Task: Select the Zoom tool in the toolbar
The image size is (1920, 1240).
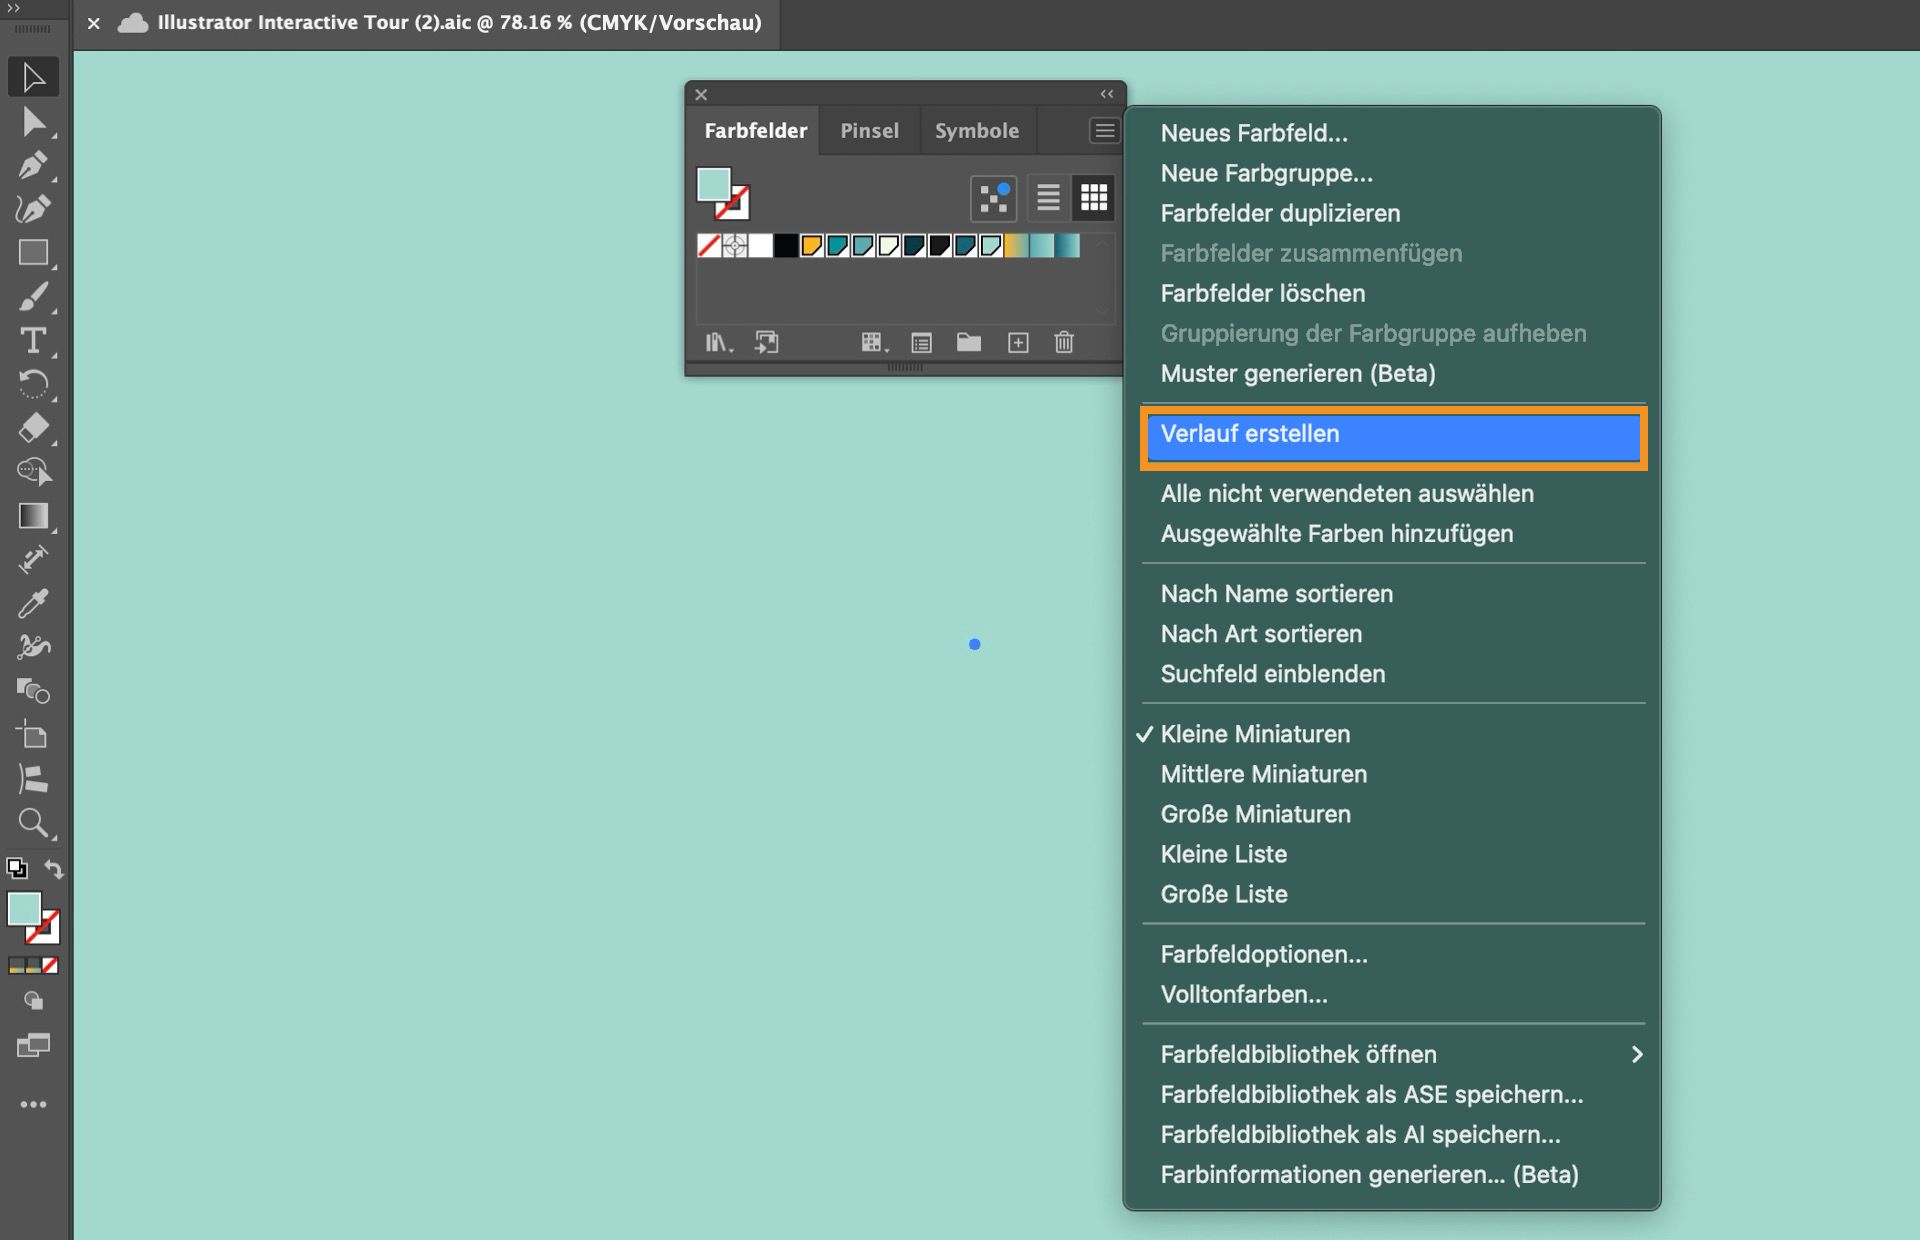Action: pyautogui.click(x=33, y=823)
